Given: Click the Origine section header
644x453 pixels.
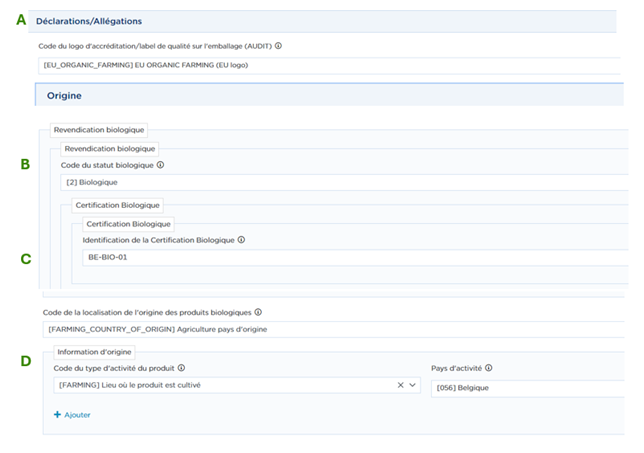Looking at the screenshot, I should click(64, 96).
